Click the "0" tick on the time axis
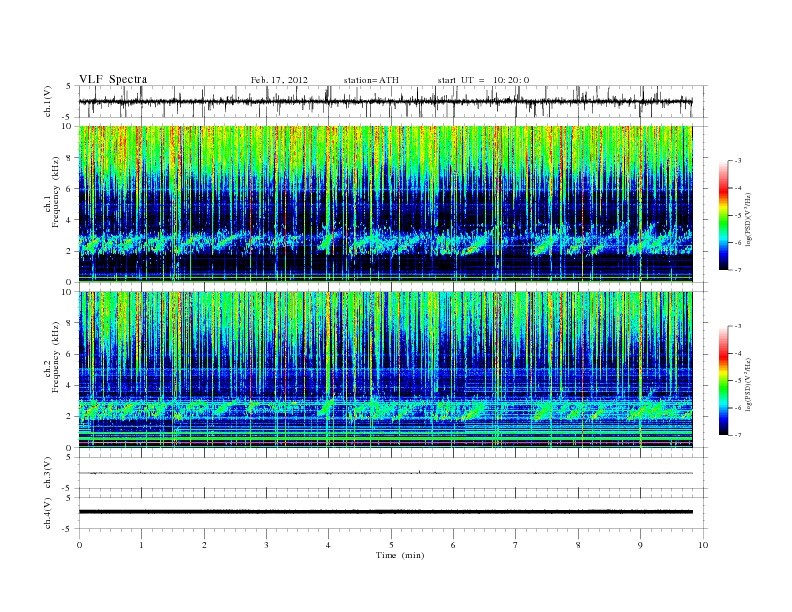Image resolution: width=792 pixels, height=612 pixels. click(79, 545)
